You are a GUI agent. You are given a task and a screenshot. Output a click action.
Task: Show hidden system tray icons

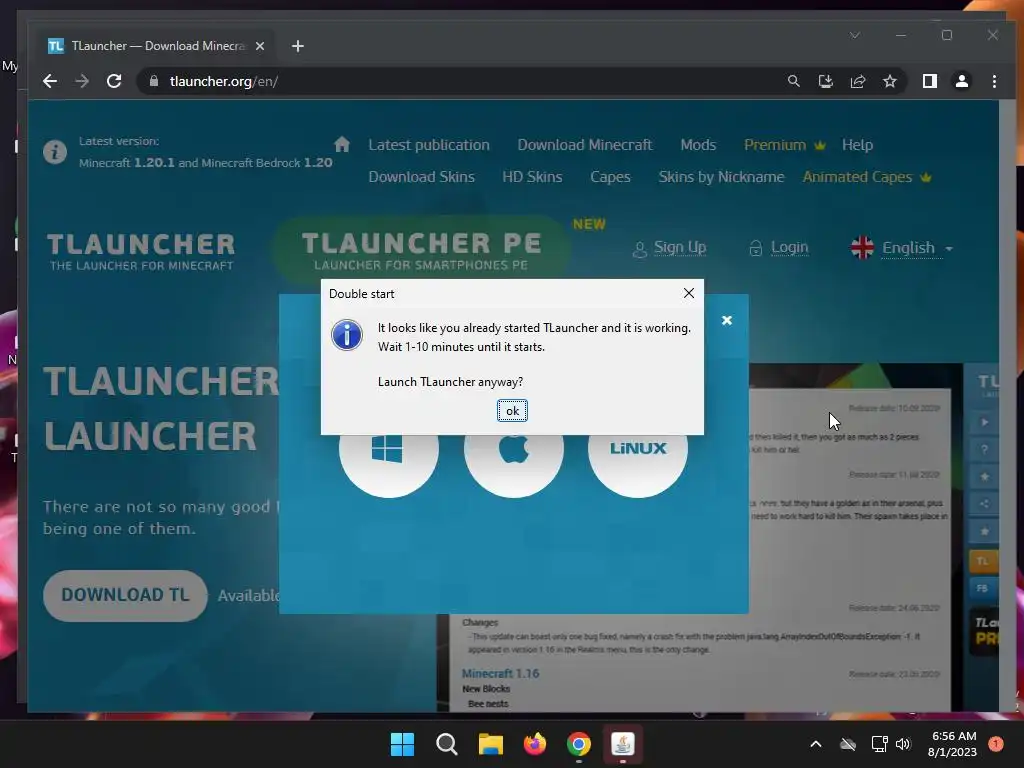click(x=816, y=744)
